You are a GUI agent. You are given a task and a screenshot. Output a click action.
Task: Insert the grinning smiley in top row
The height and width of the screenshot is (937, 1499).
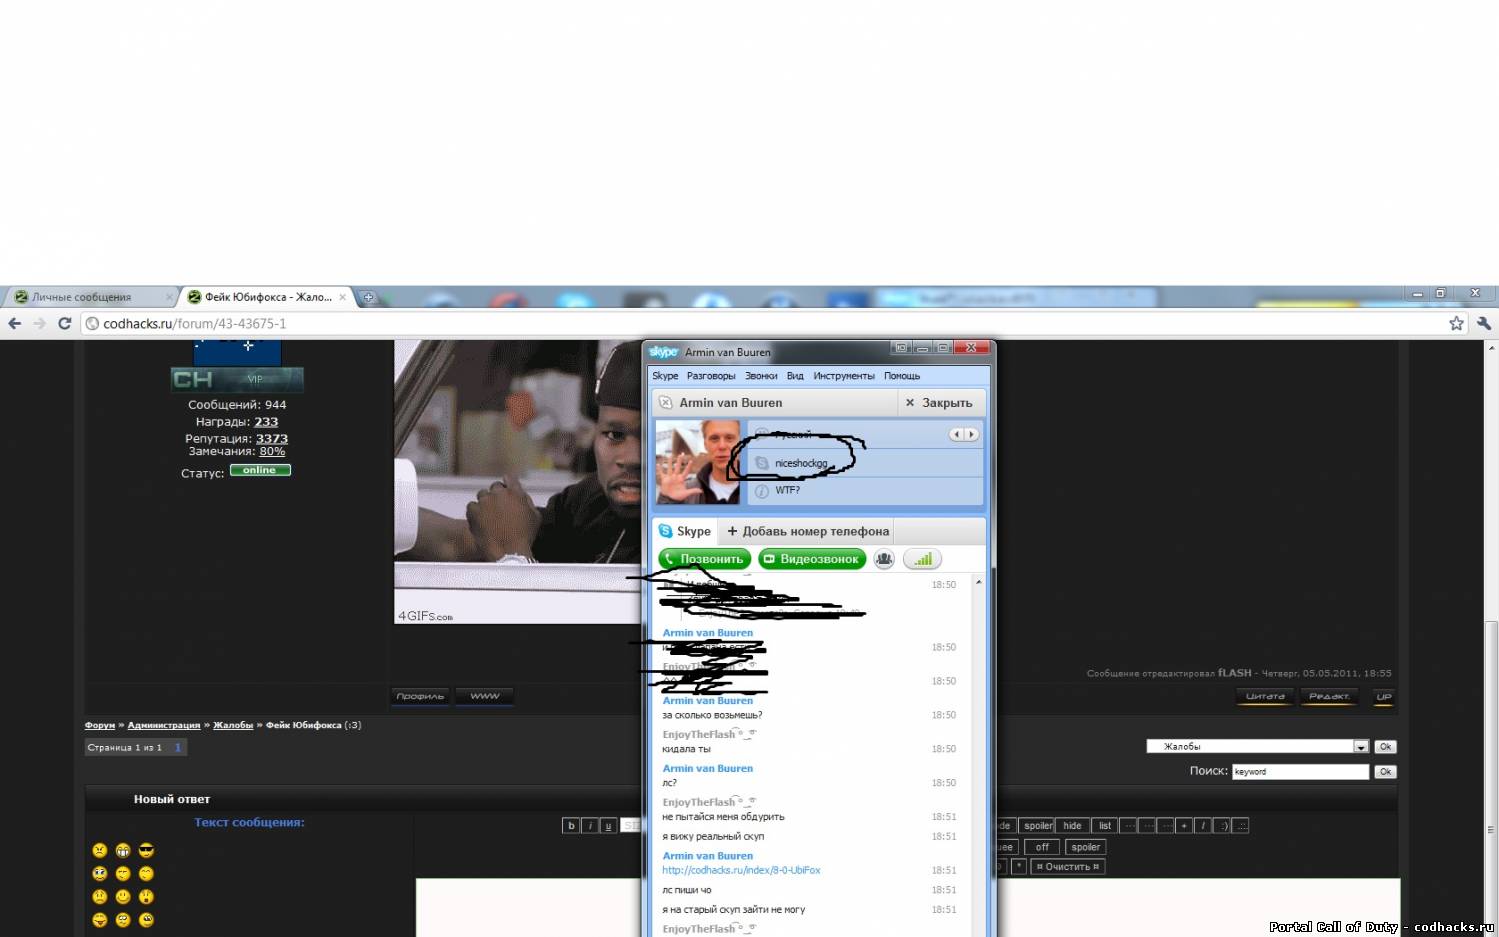123,850
